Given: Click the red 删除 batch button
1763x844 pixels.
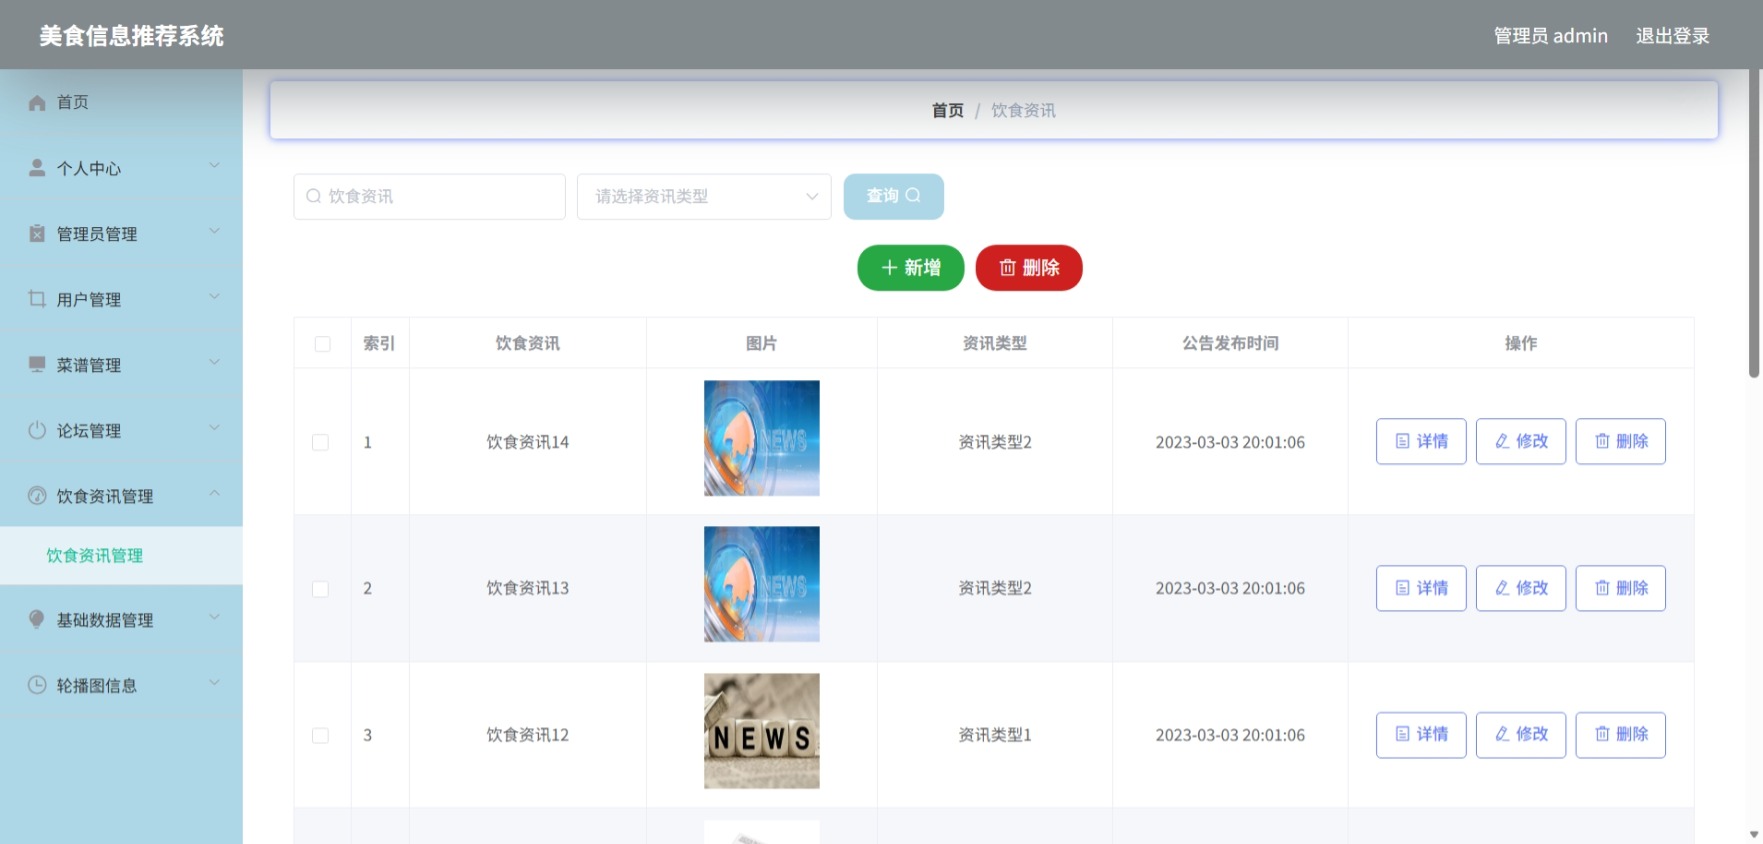Looking at the screenshot, I should [x=1029, y=268].
